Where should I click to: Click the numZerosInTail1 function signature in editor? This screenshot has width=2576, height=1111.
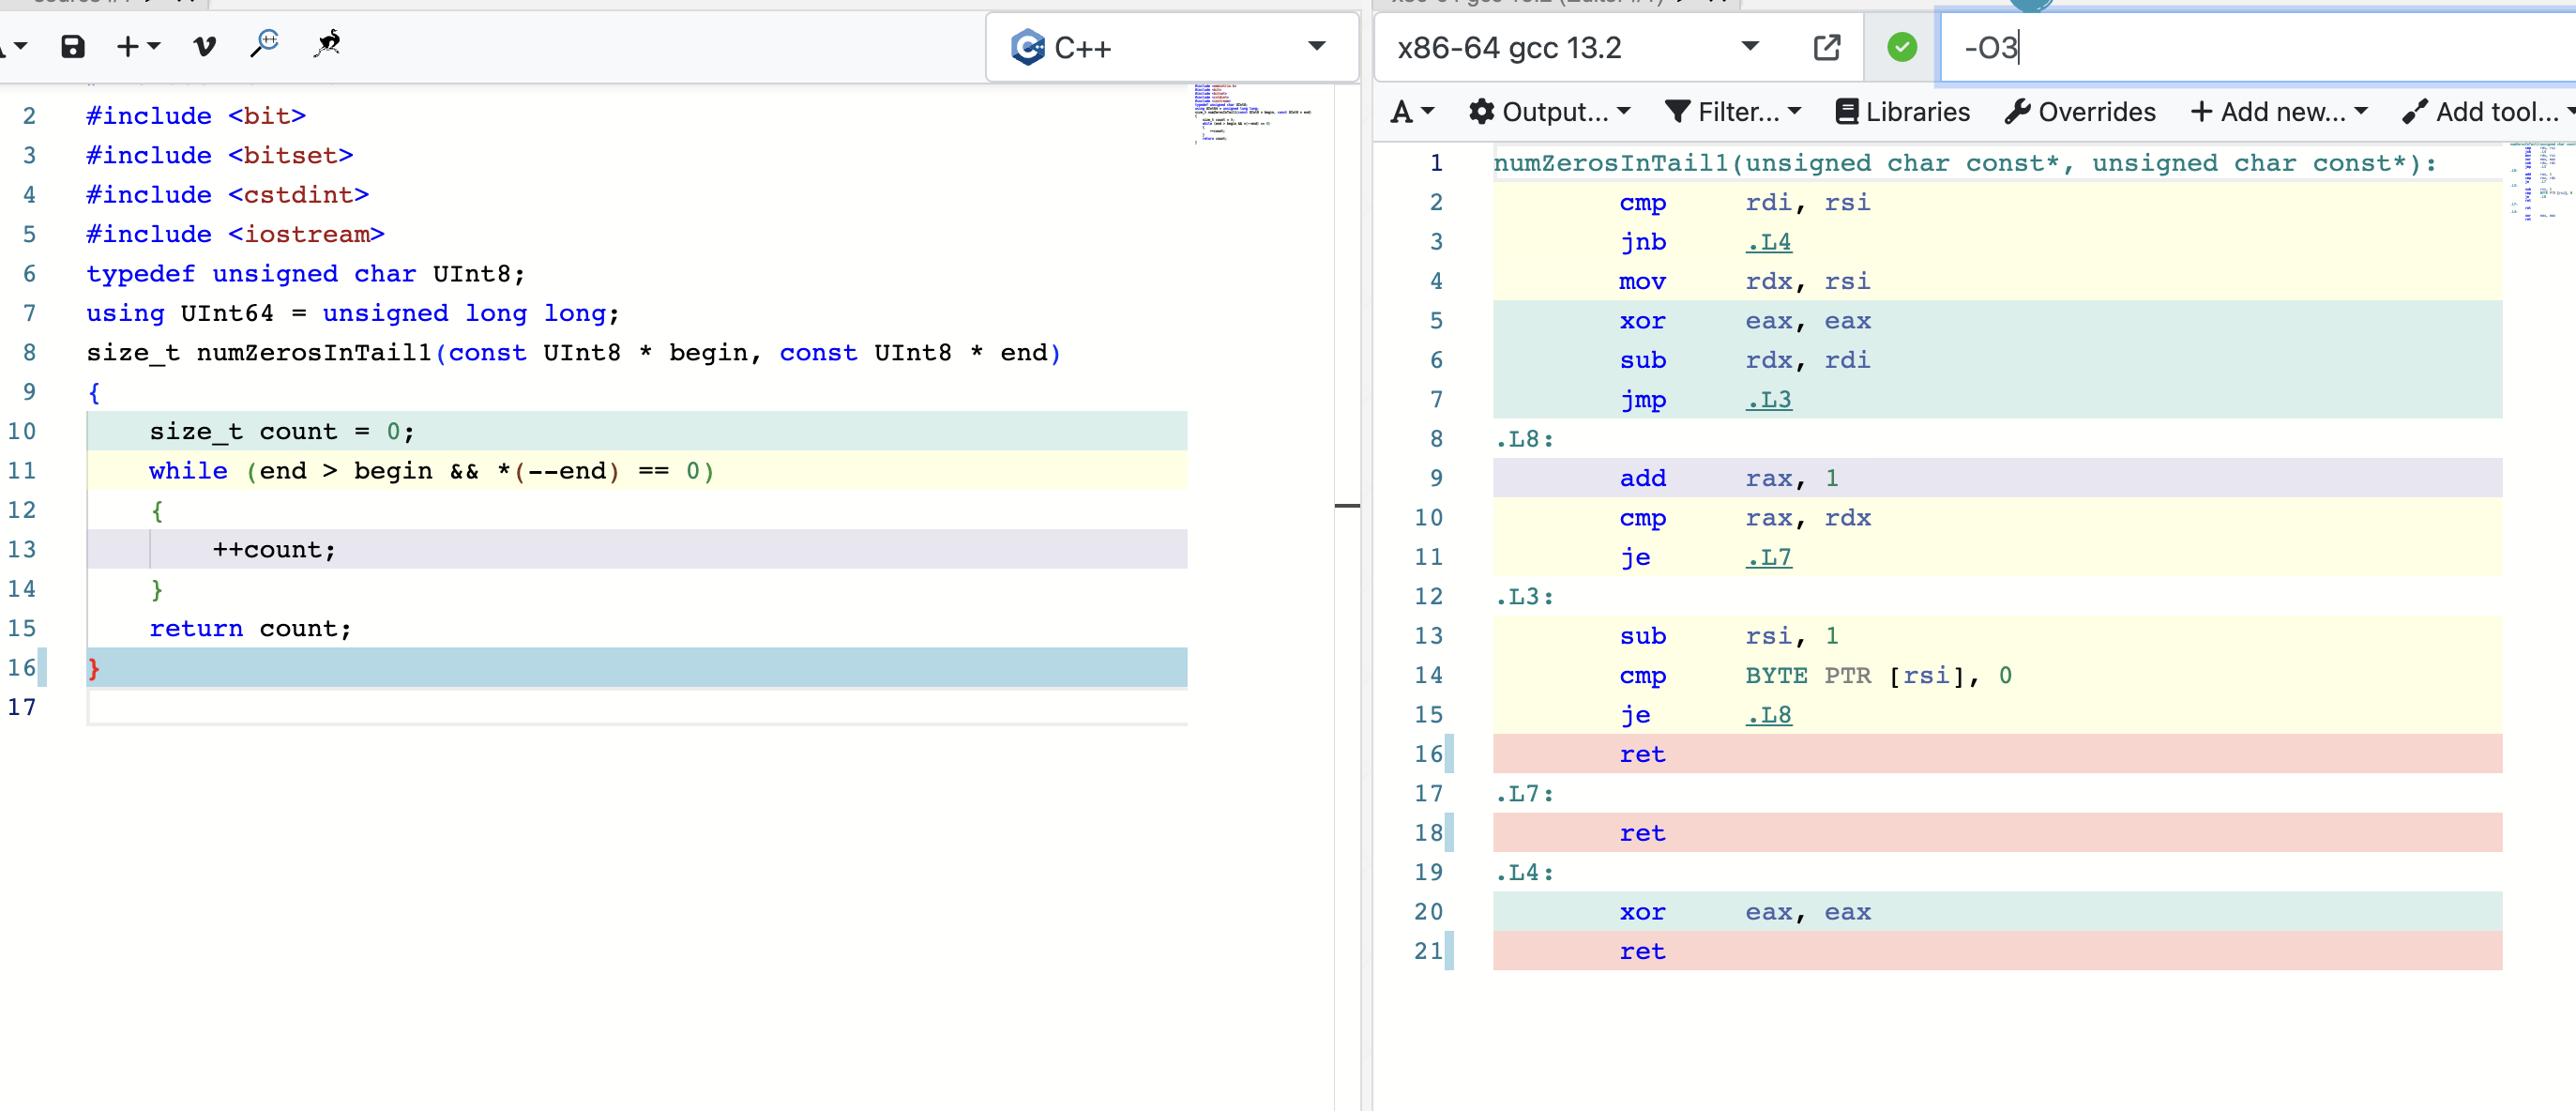click(x=573, y=353)
